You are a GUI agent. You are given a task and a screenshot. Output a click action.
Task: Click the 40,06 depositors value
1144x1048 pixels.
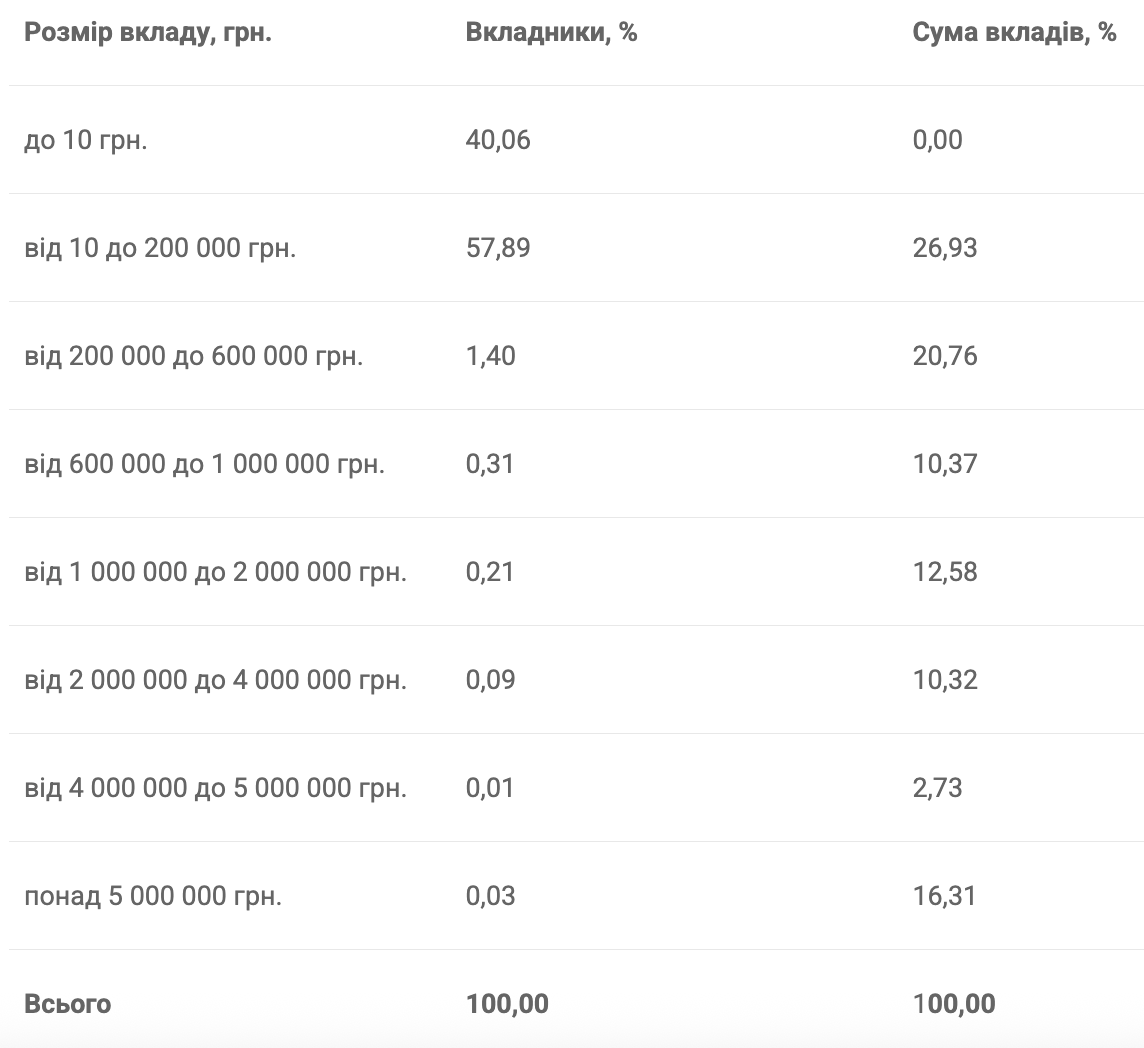pos(498,140)
